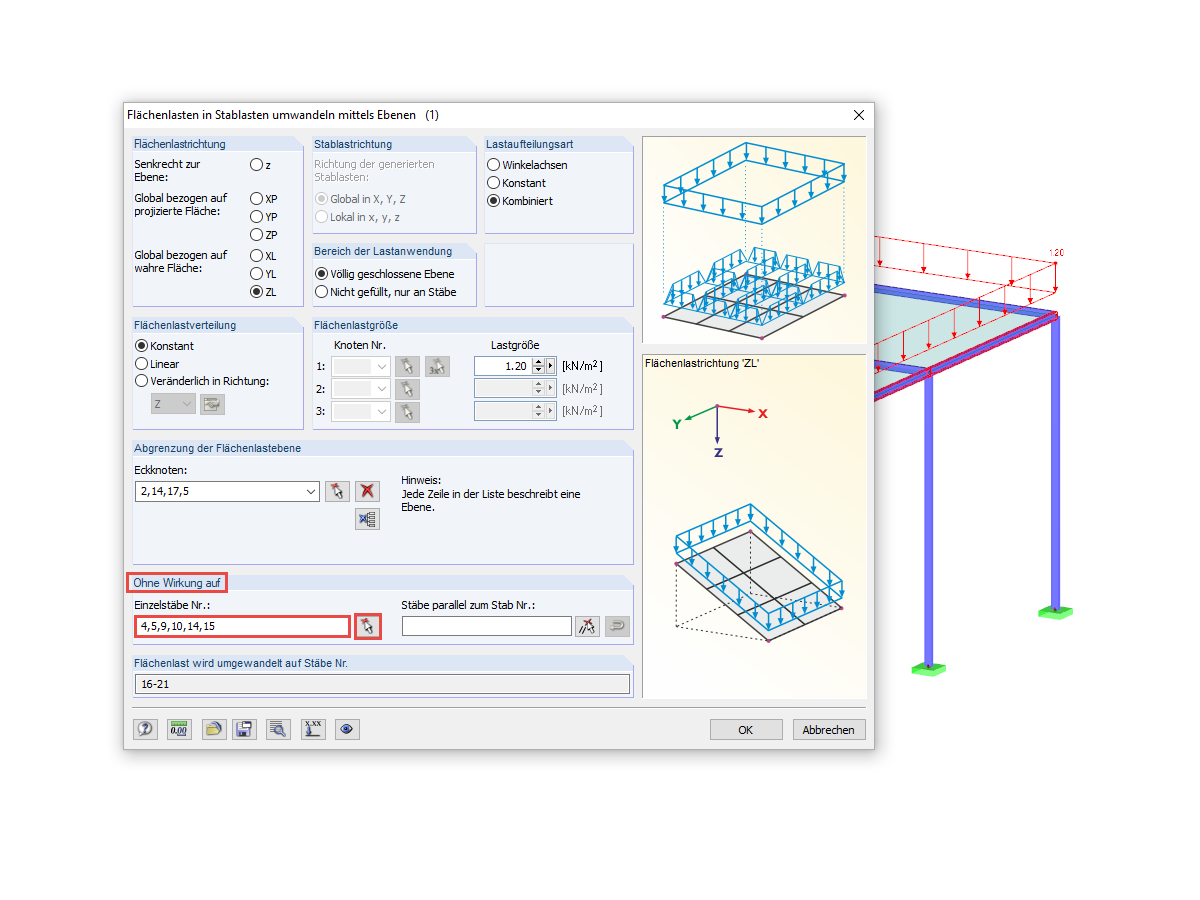Pick parallel member graphically

tap(587, 626)
